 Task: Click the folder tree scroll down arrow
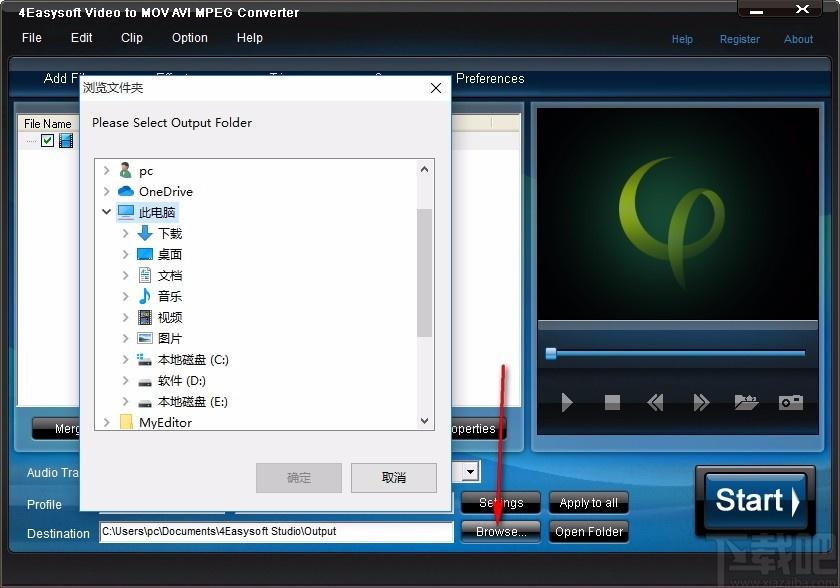point(424,421)
